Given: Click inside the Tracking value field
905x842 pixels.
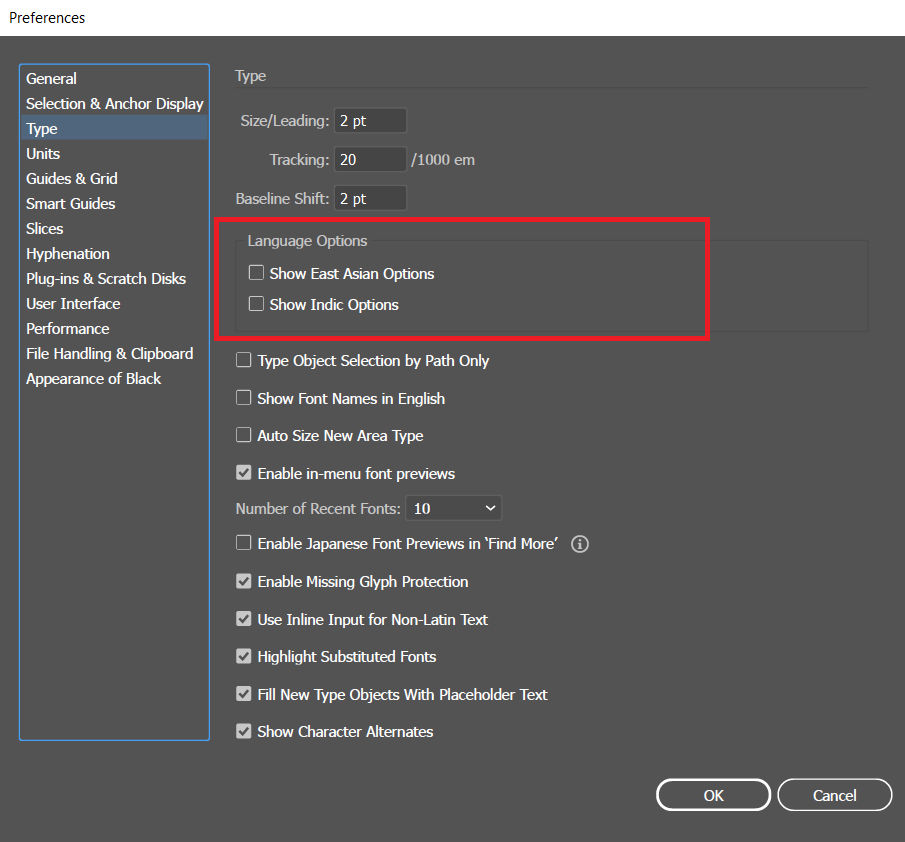Looking at the screenshot, I should coord(370,159).
